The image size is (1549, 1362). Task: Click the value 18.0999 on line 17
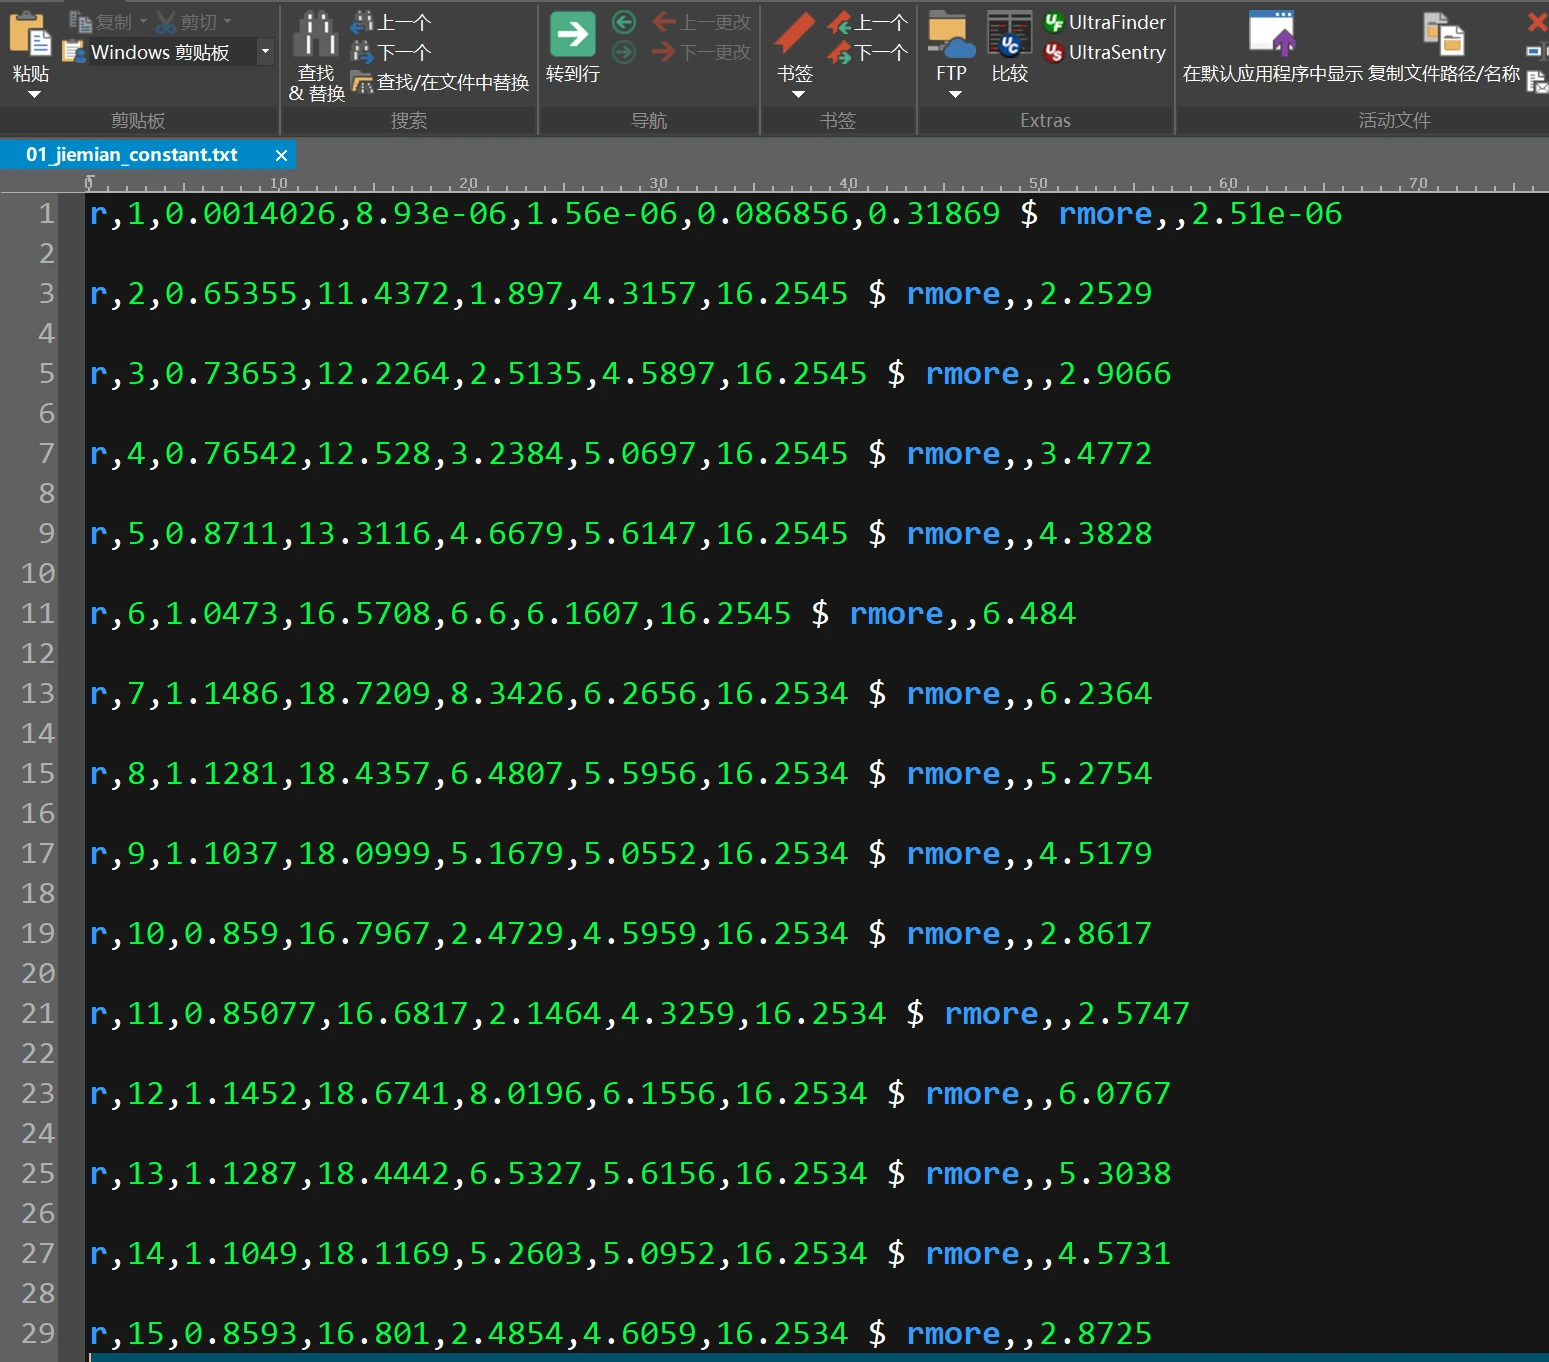point(364,853)
